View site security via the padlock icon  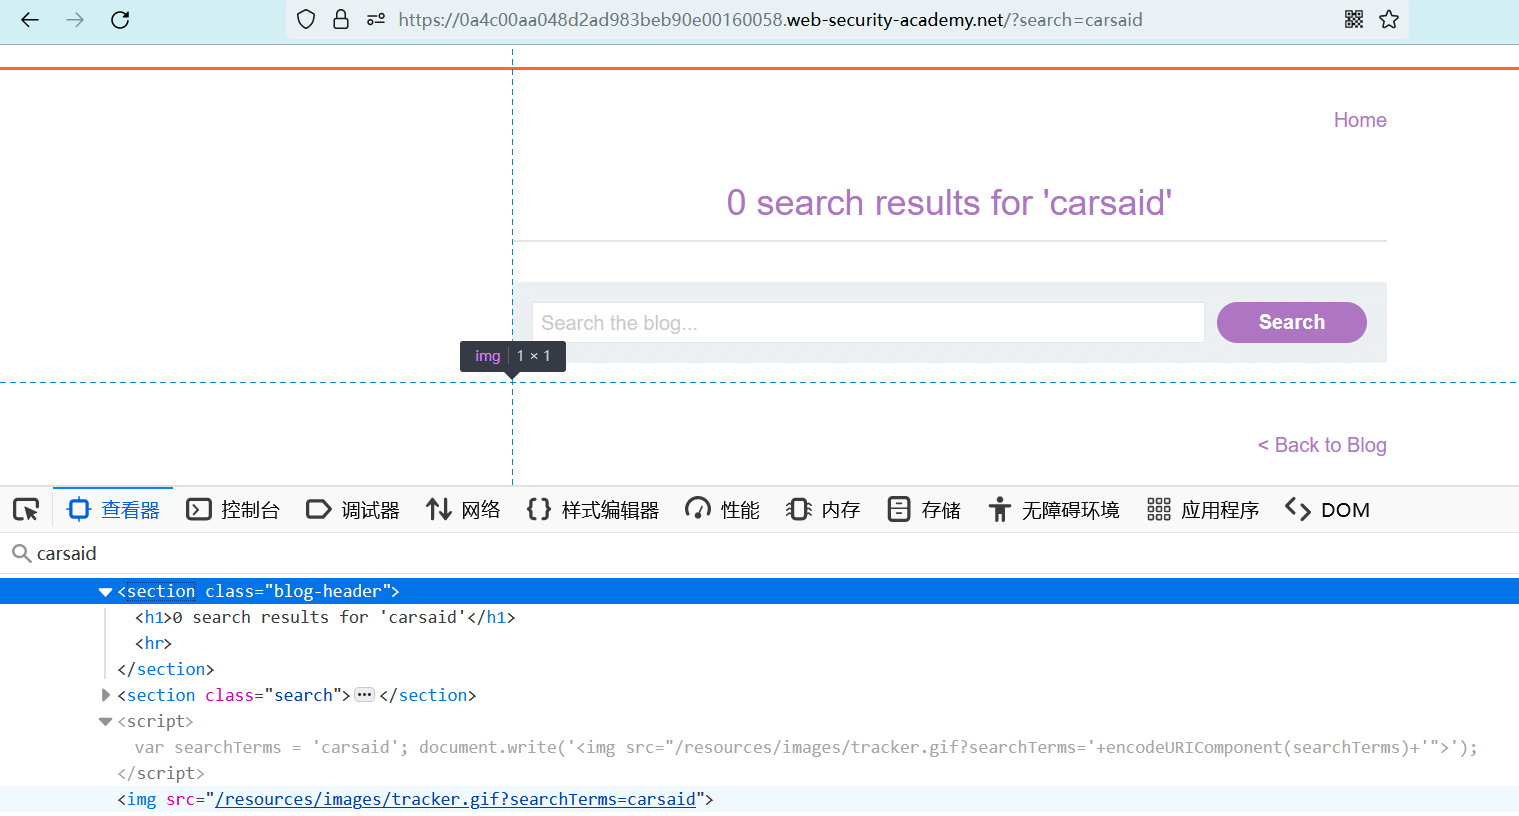point(341,19)
